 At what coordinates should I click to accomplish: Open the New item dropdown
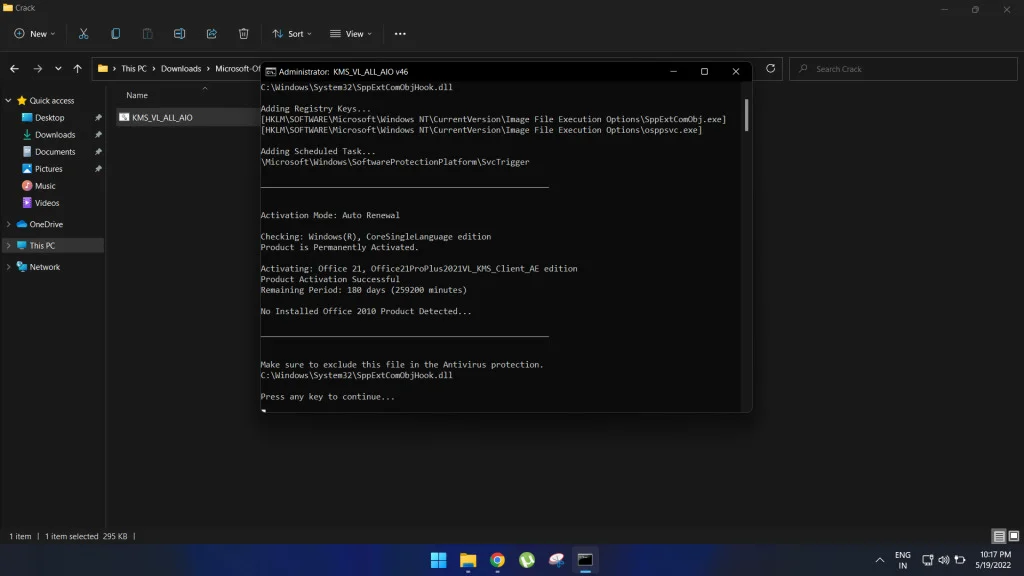pyautogui.click(x=35, y=34)
